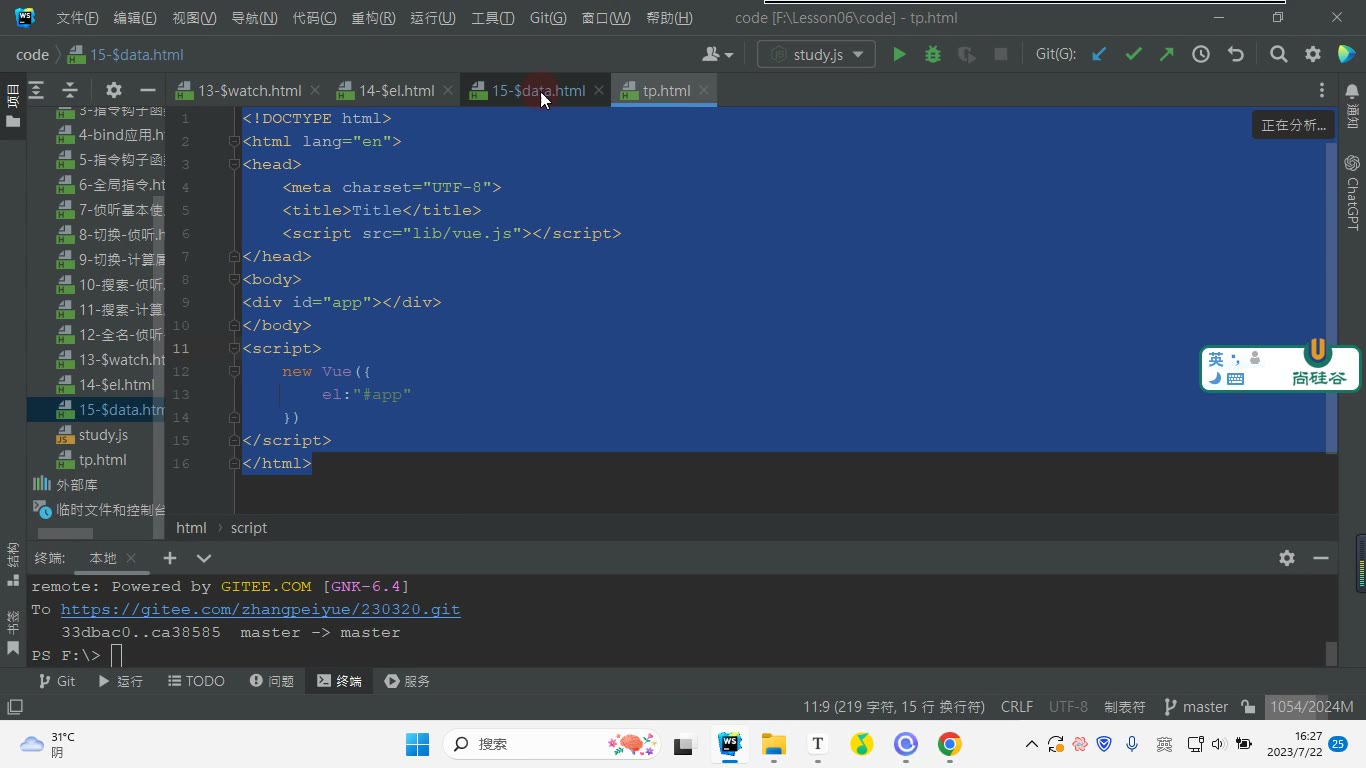The width and height of the screenshot is (1366, 768).
Task: Open the 重构(R) menu
Action: tap(373, 18)
